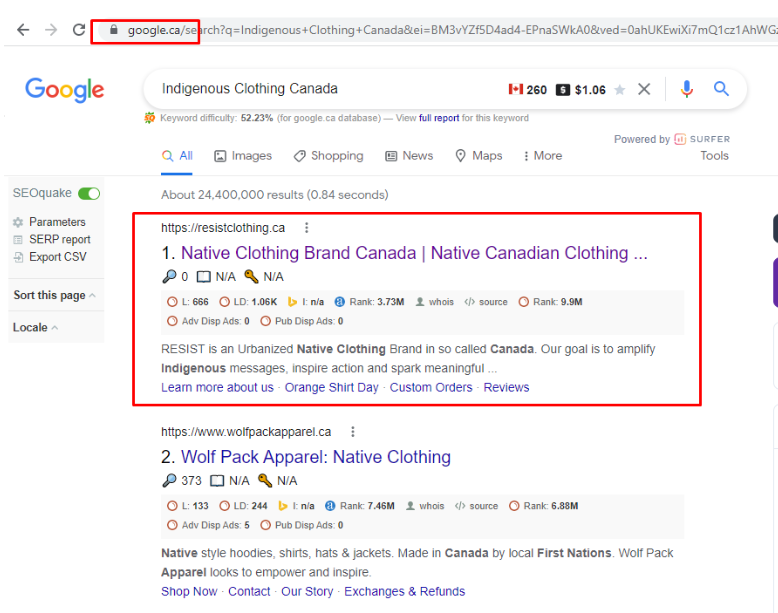Collapse the Locale section

[35, 328]
